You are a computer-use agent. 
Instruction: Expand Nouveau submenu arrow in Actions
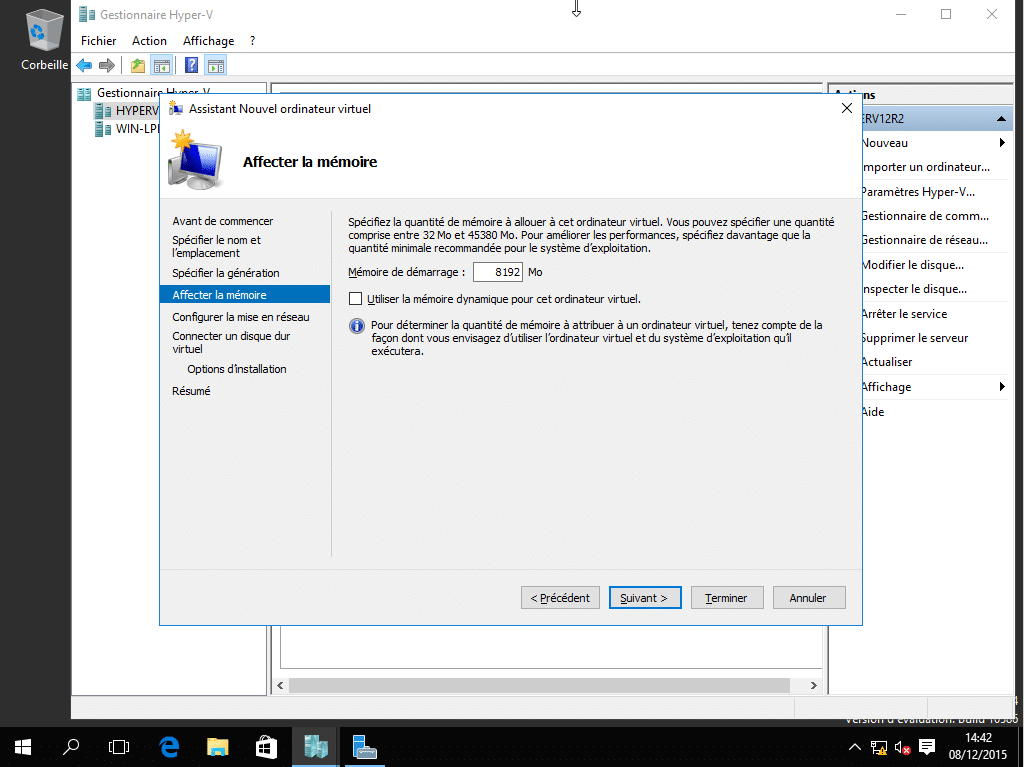tap(1002, 142)
